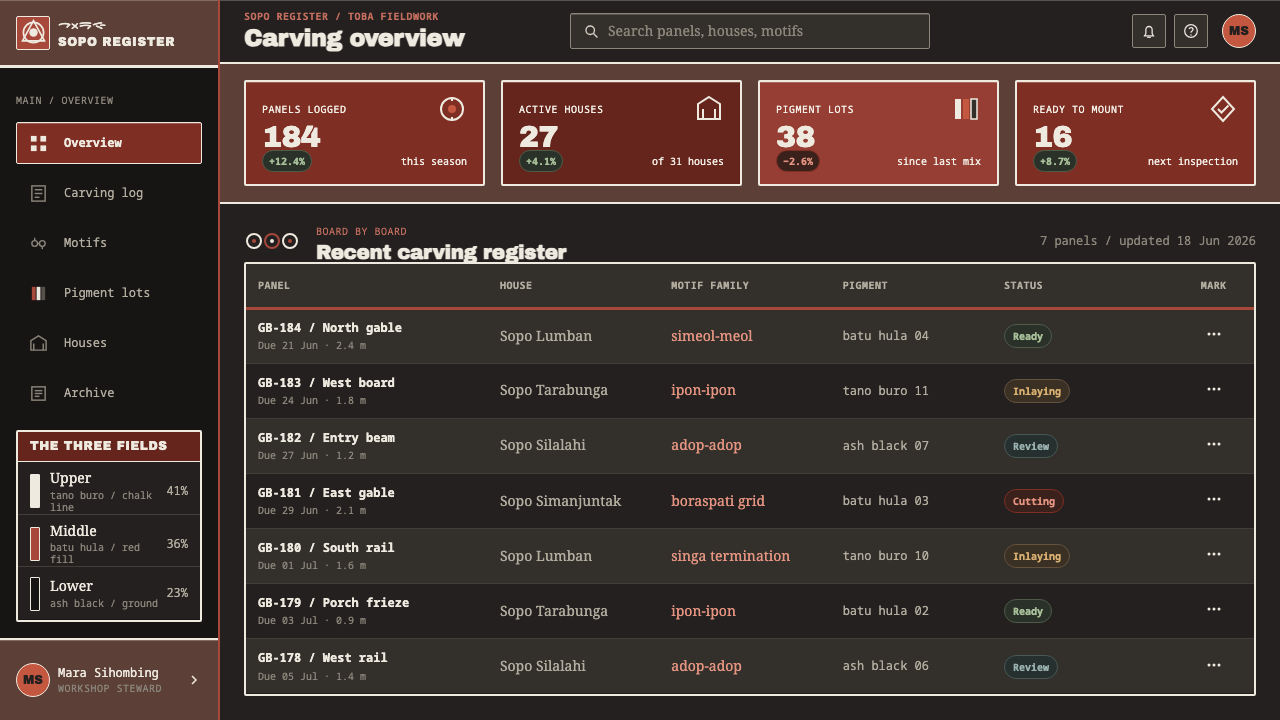Open row actions for GB-181 East gable
The image size is (1280, 720).
pyautogui.click(x=1214, y=500)
